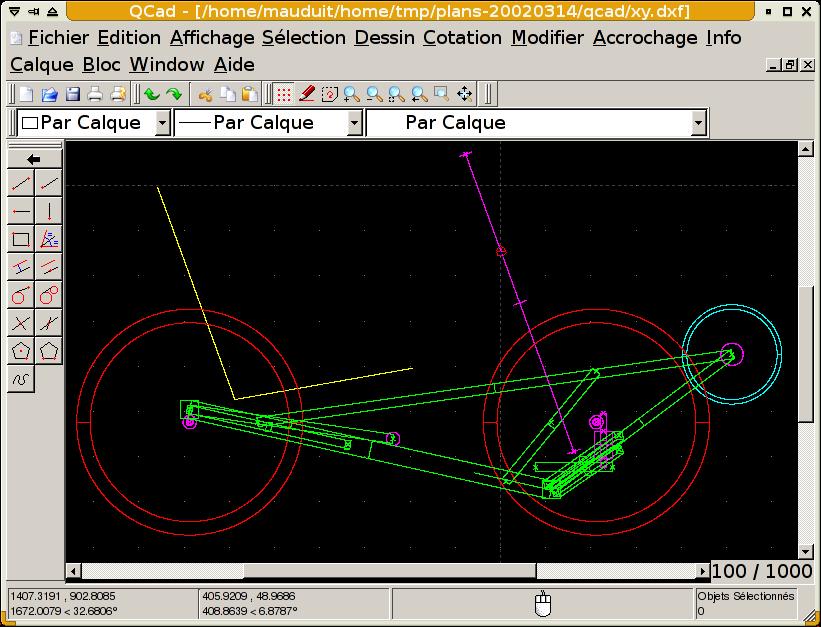Click the grid spacing text 100 / 1000

(762, 571)
